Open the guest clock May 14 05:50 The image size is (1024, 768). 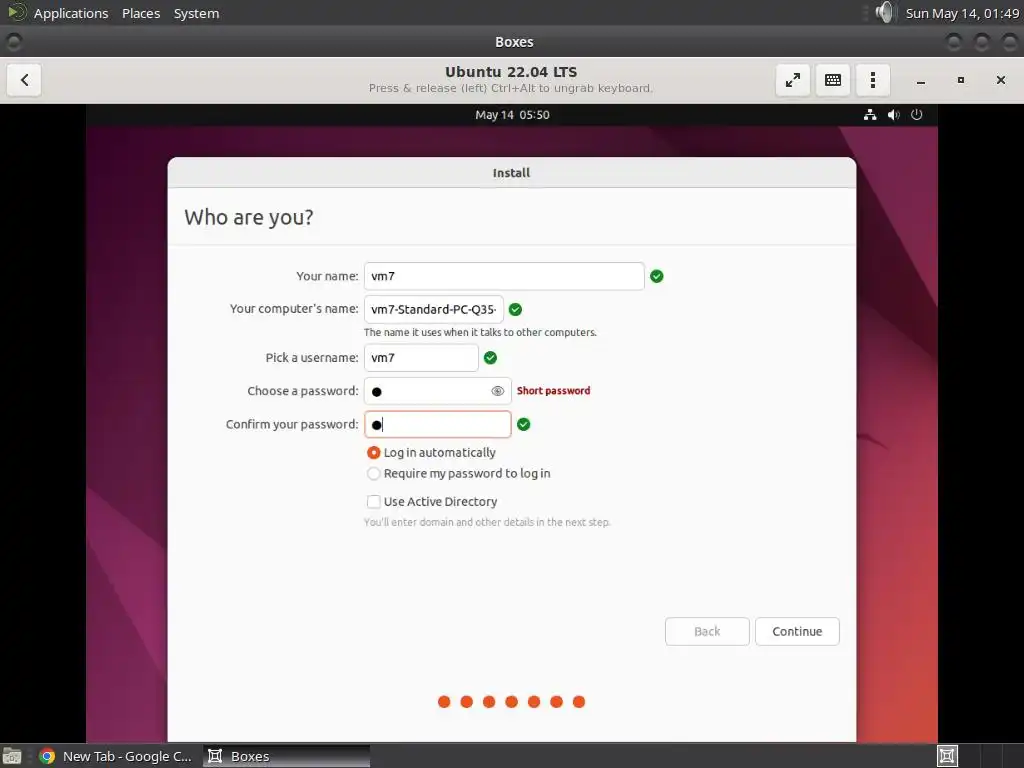pyautogui.click(x=513, y=115)
